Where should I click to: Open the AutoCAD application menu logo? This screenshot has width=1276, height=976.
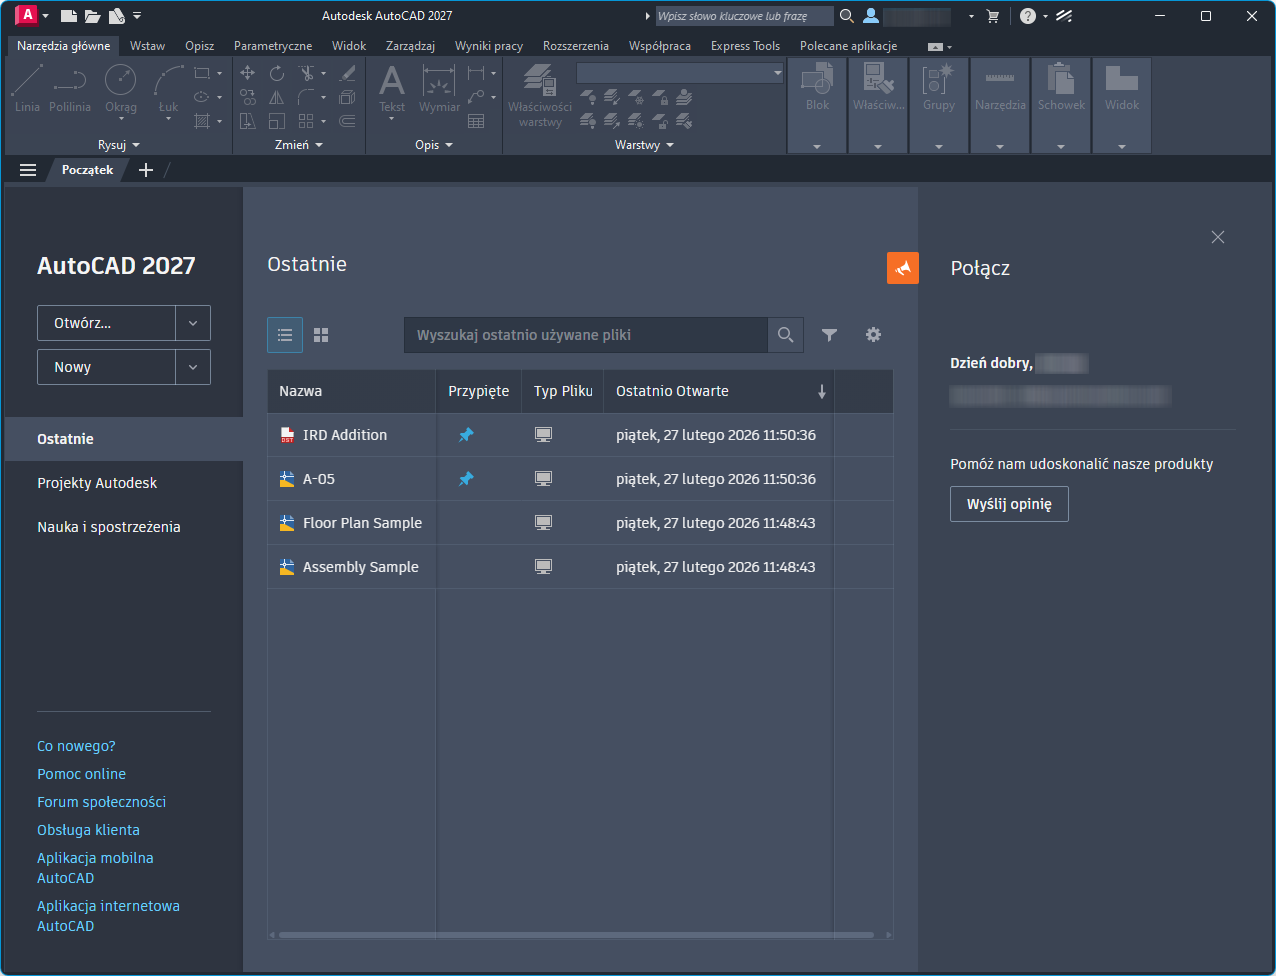(27, 15)
